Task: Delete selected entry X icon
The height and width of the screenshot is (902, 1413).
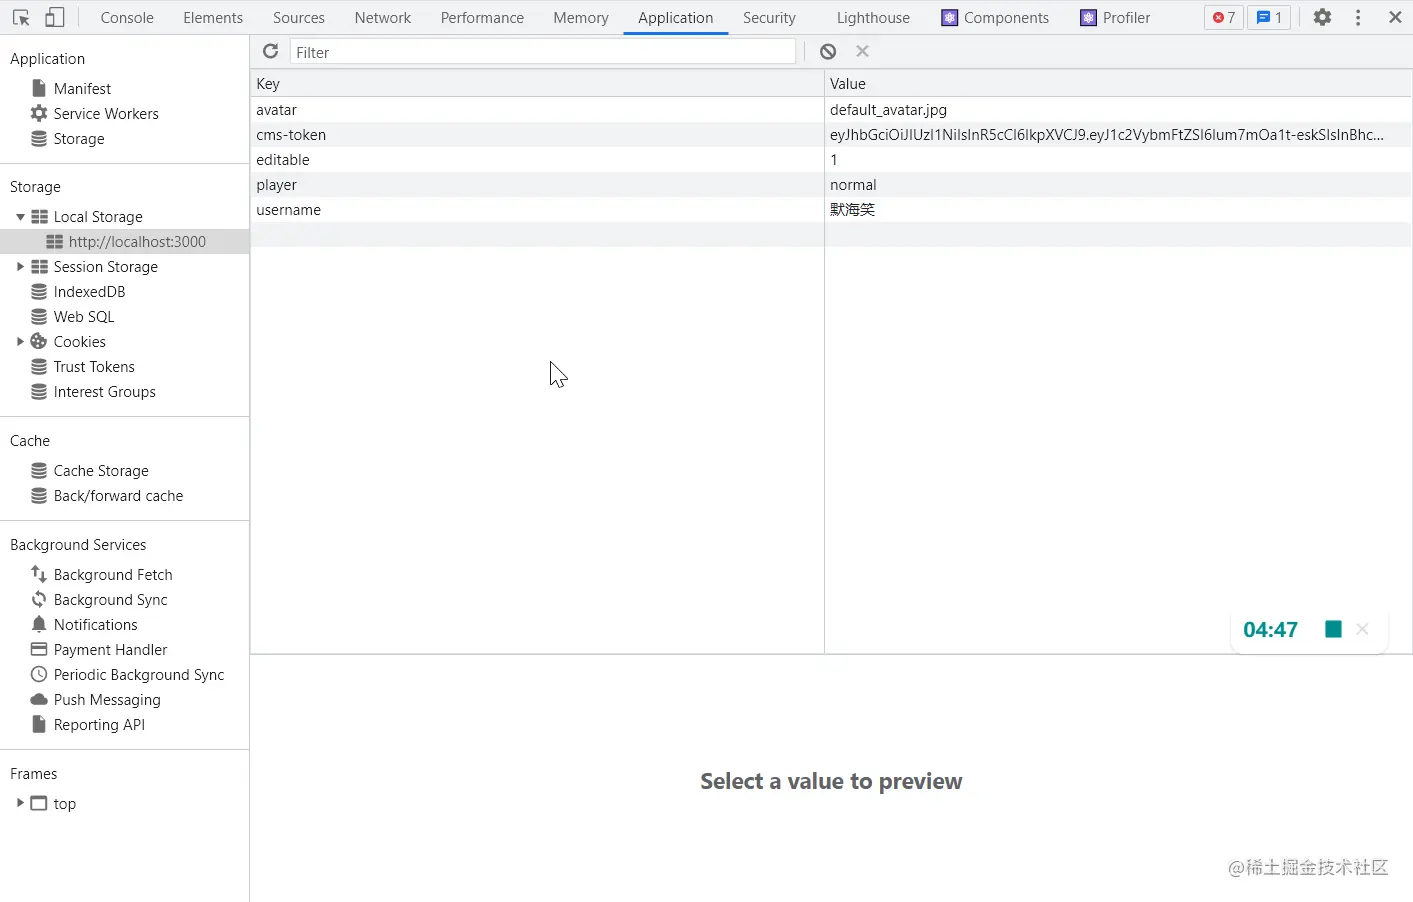Action: coord(862,51)
